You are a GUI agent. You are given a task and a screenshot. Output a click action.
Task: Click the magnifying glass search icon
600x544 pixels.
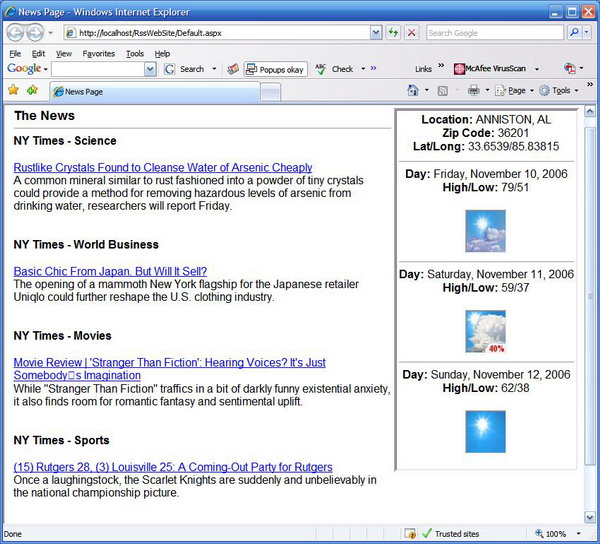pyautogui.click(x=574, y=33)
